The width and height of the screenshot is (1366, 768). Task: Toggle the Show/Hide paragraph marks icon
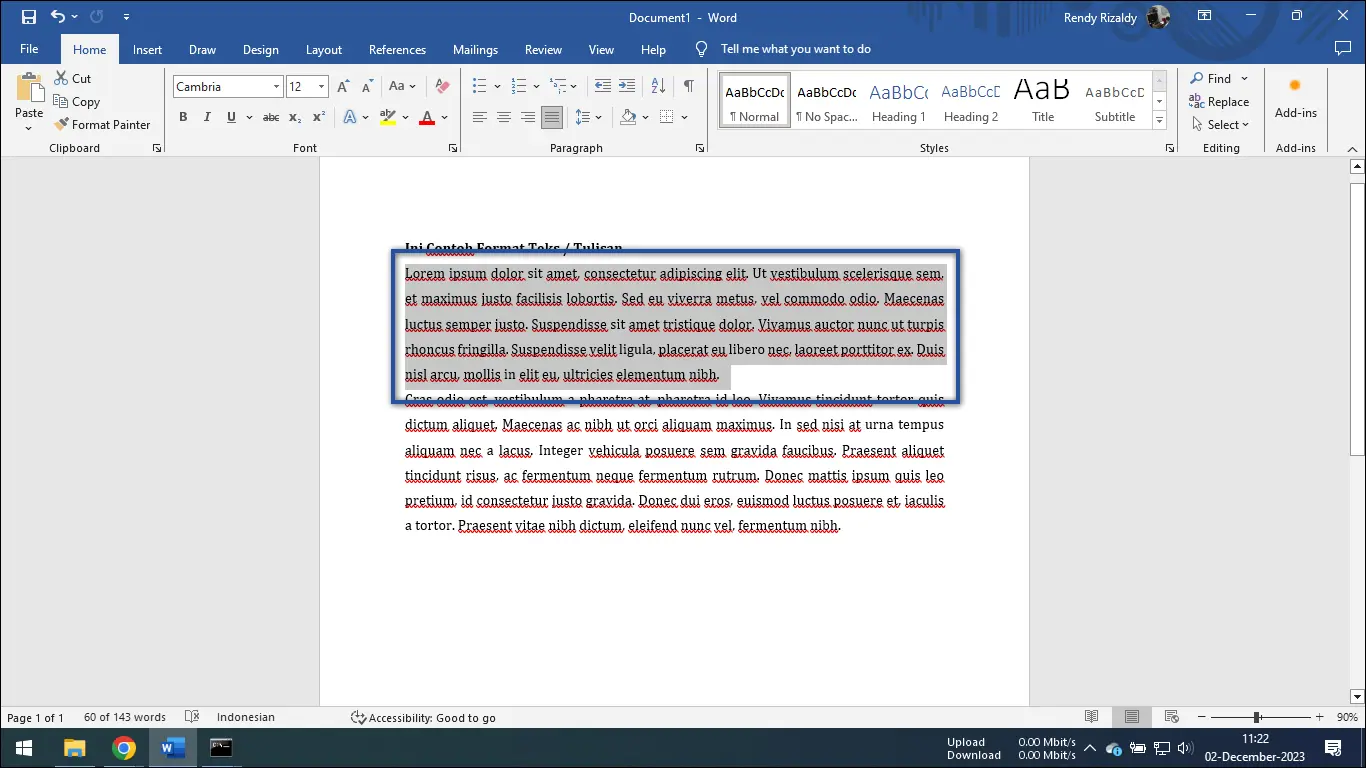tap(688, 86)
